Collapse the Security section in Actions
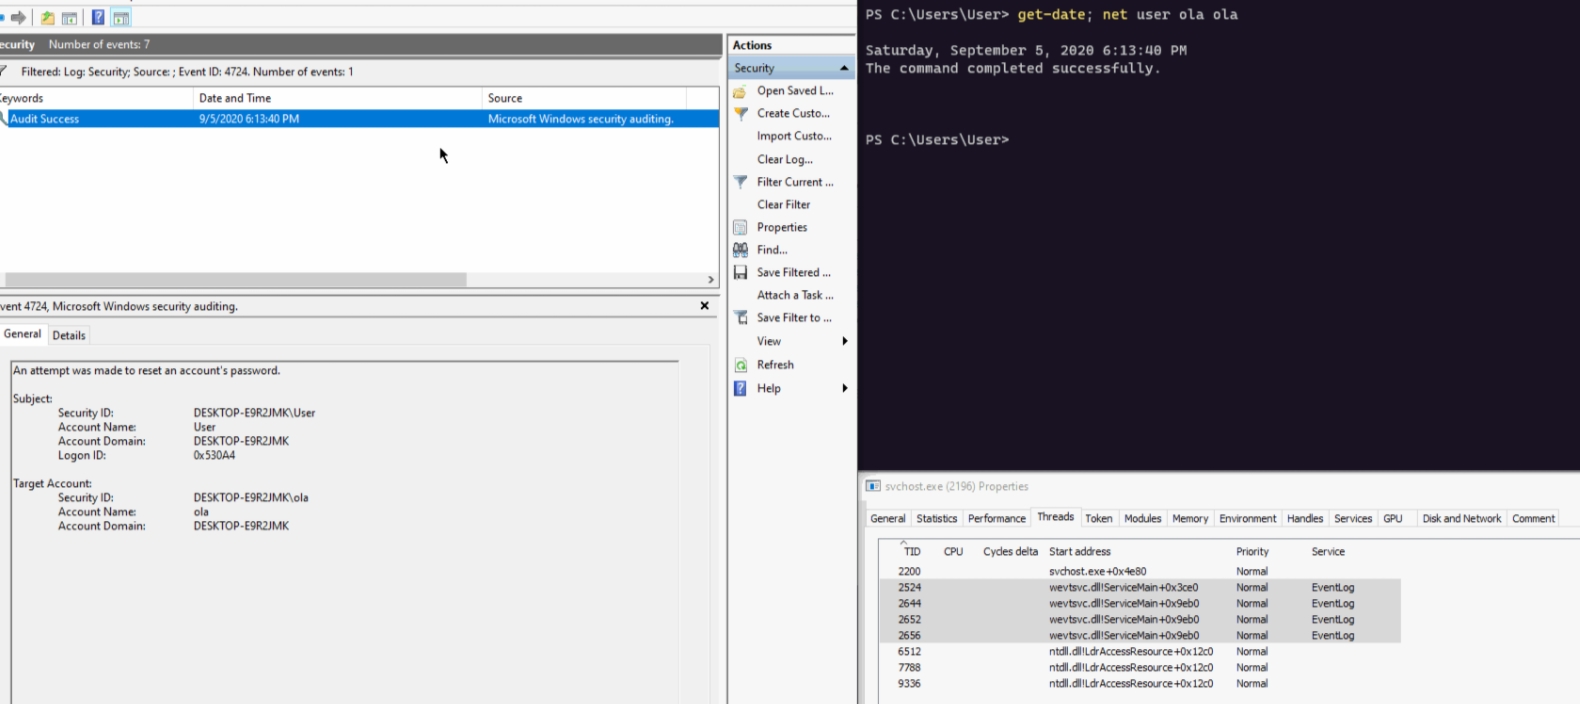 [x=844, y=68]
